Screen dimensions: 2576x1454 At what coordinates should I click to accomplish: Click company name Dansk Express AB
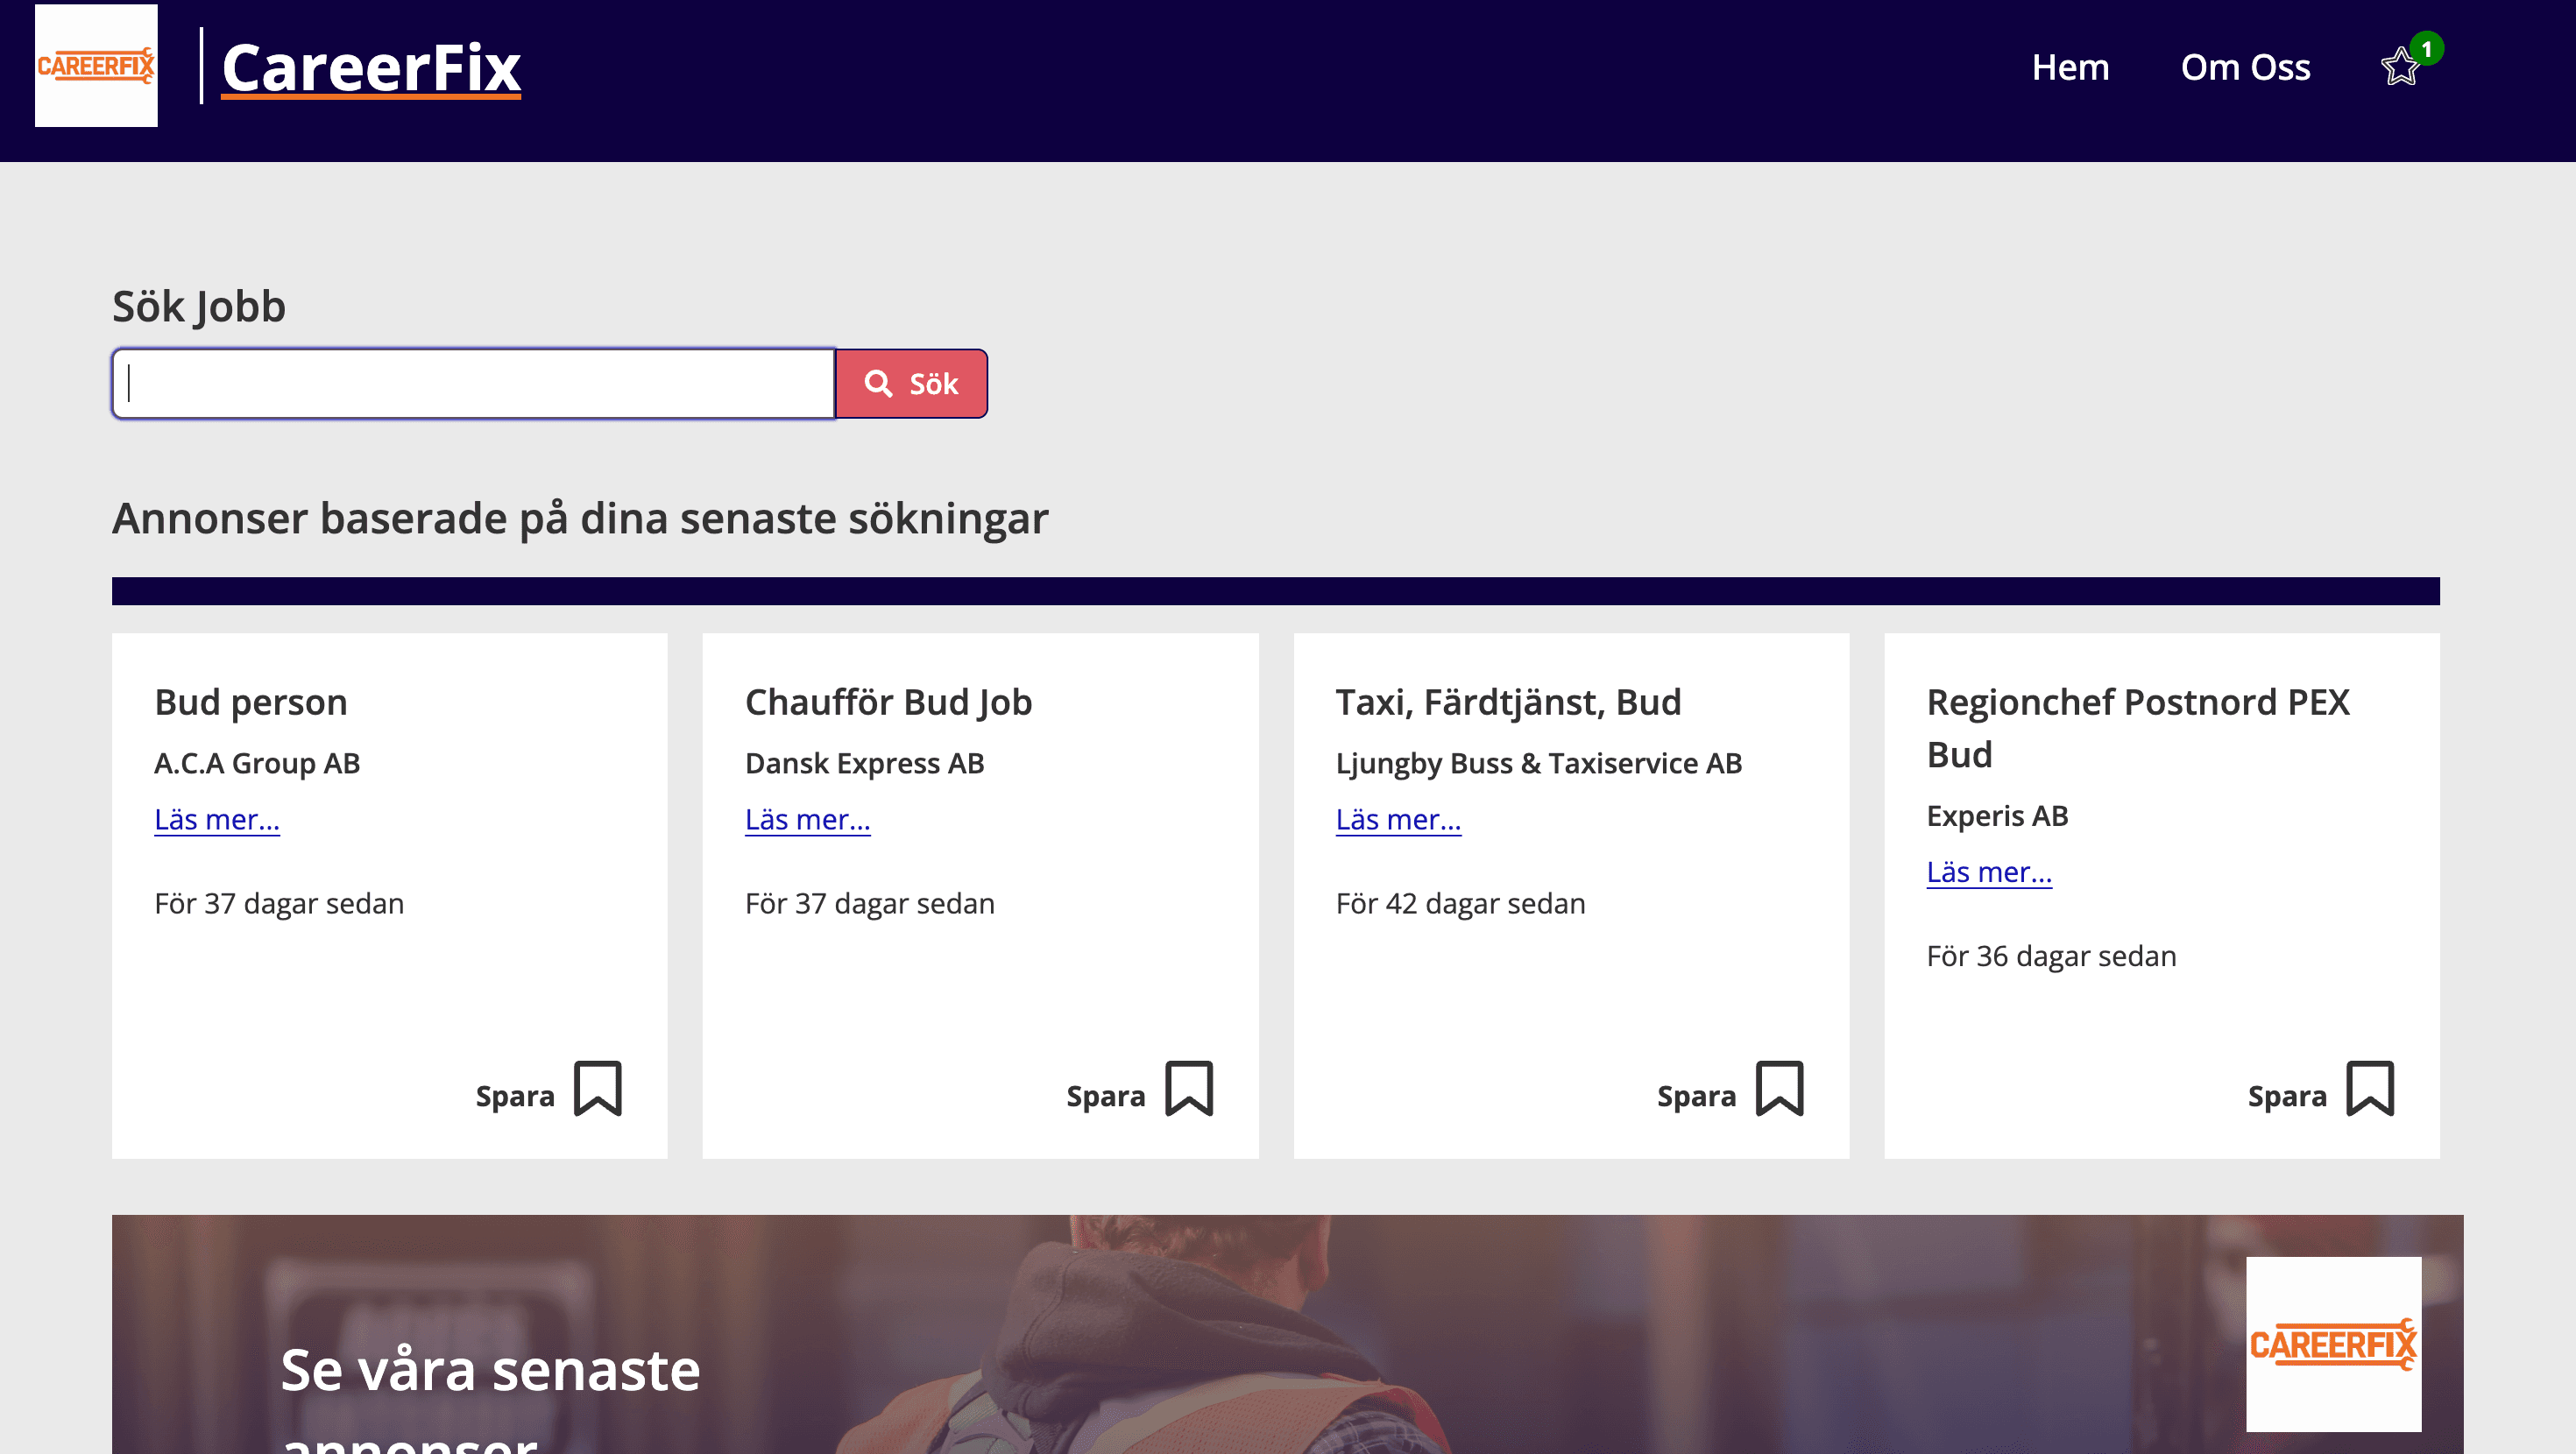864,763
